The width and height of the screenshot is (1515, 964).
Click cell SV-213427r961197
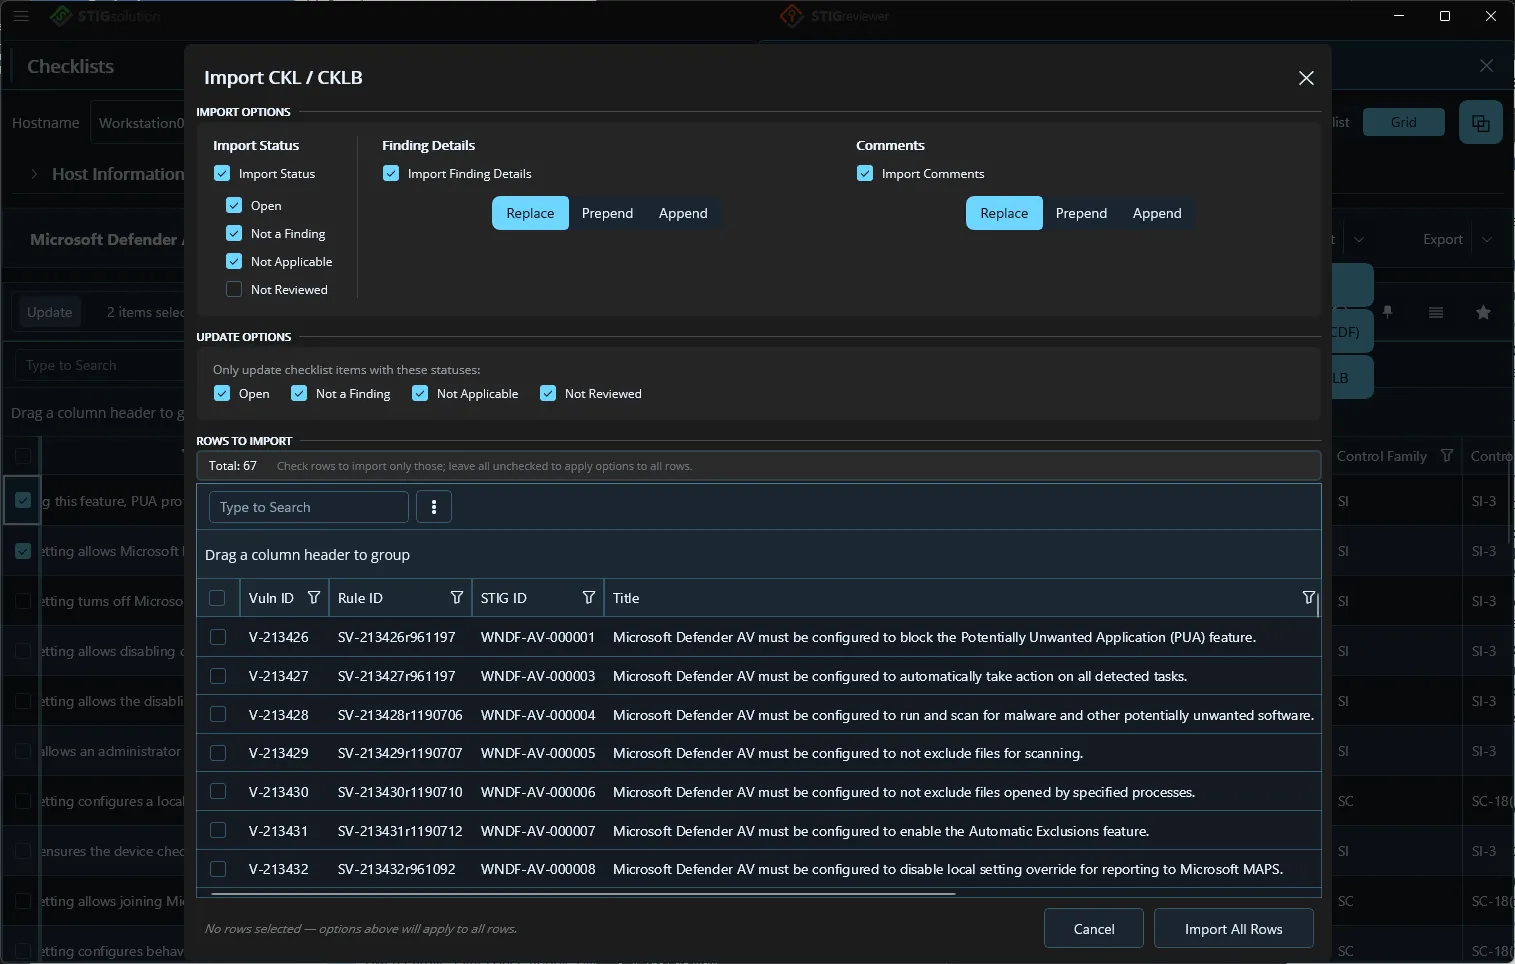pos(397,676)
